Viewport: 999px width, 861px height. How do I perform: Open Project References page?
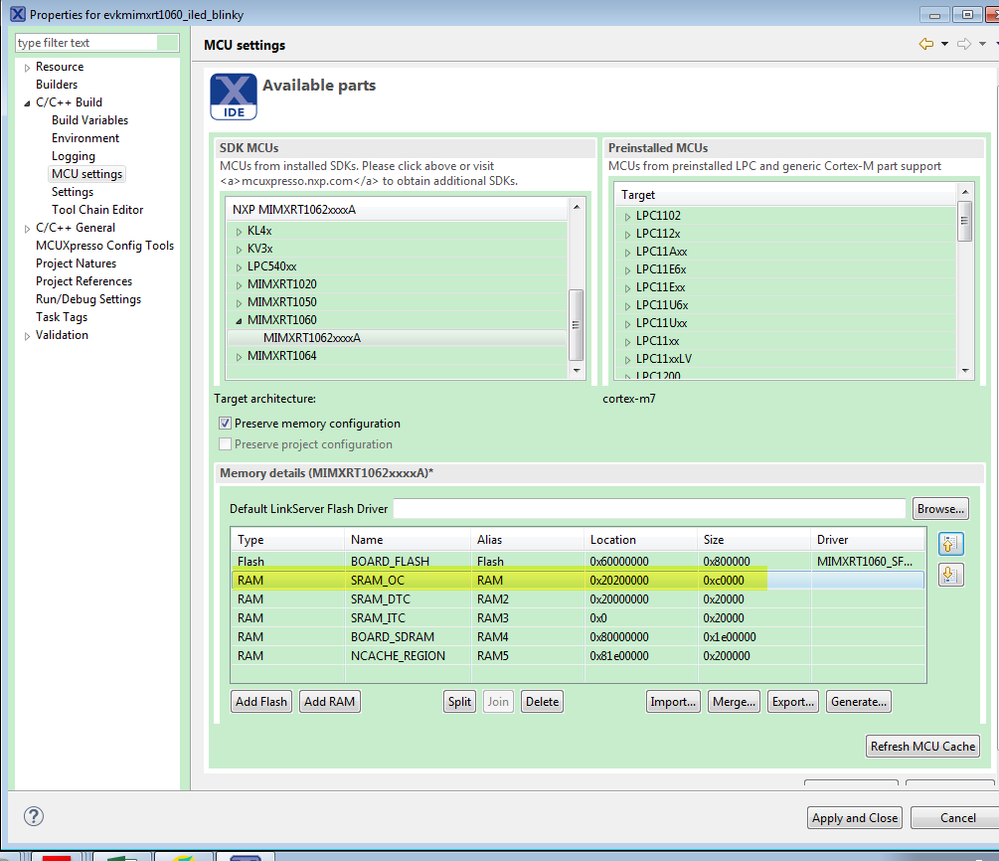coord(84,281)
